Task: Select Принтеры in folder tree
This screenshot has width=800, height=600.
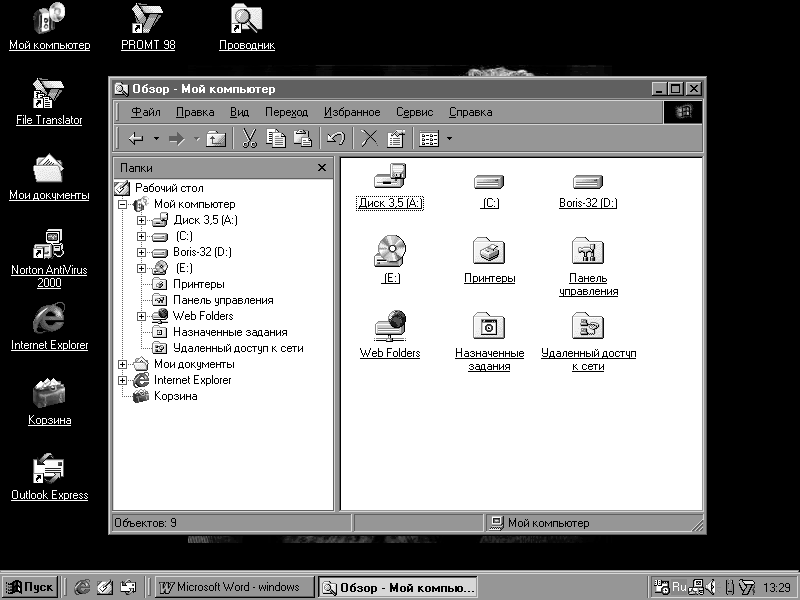Action: click(x=198, y=284)
